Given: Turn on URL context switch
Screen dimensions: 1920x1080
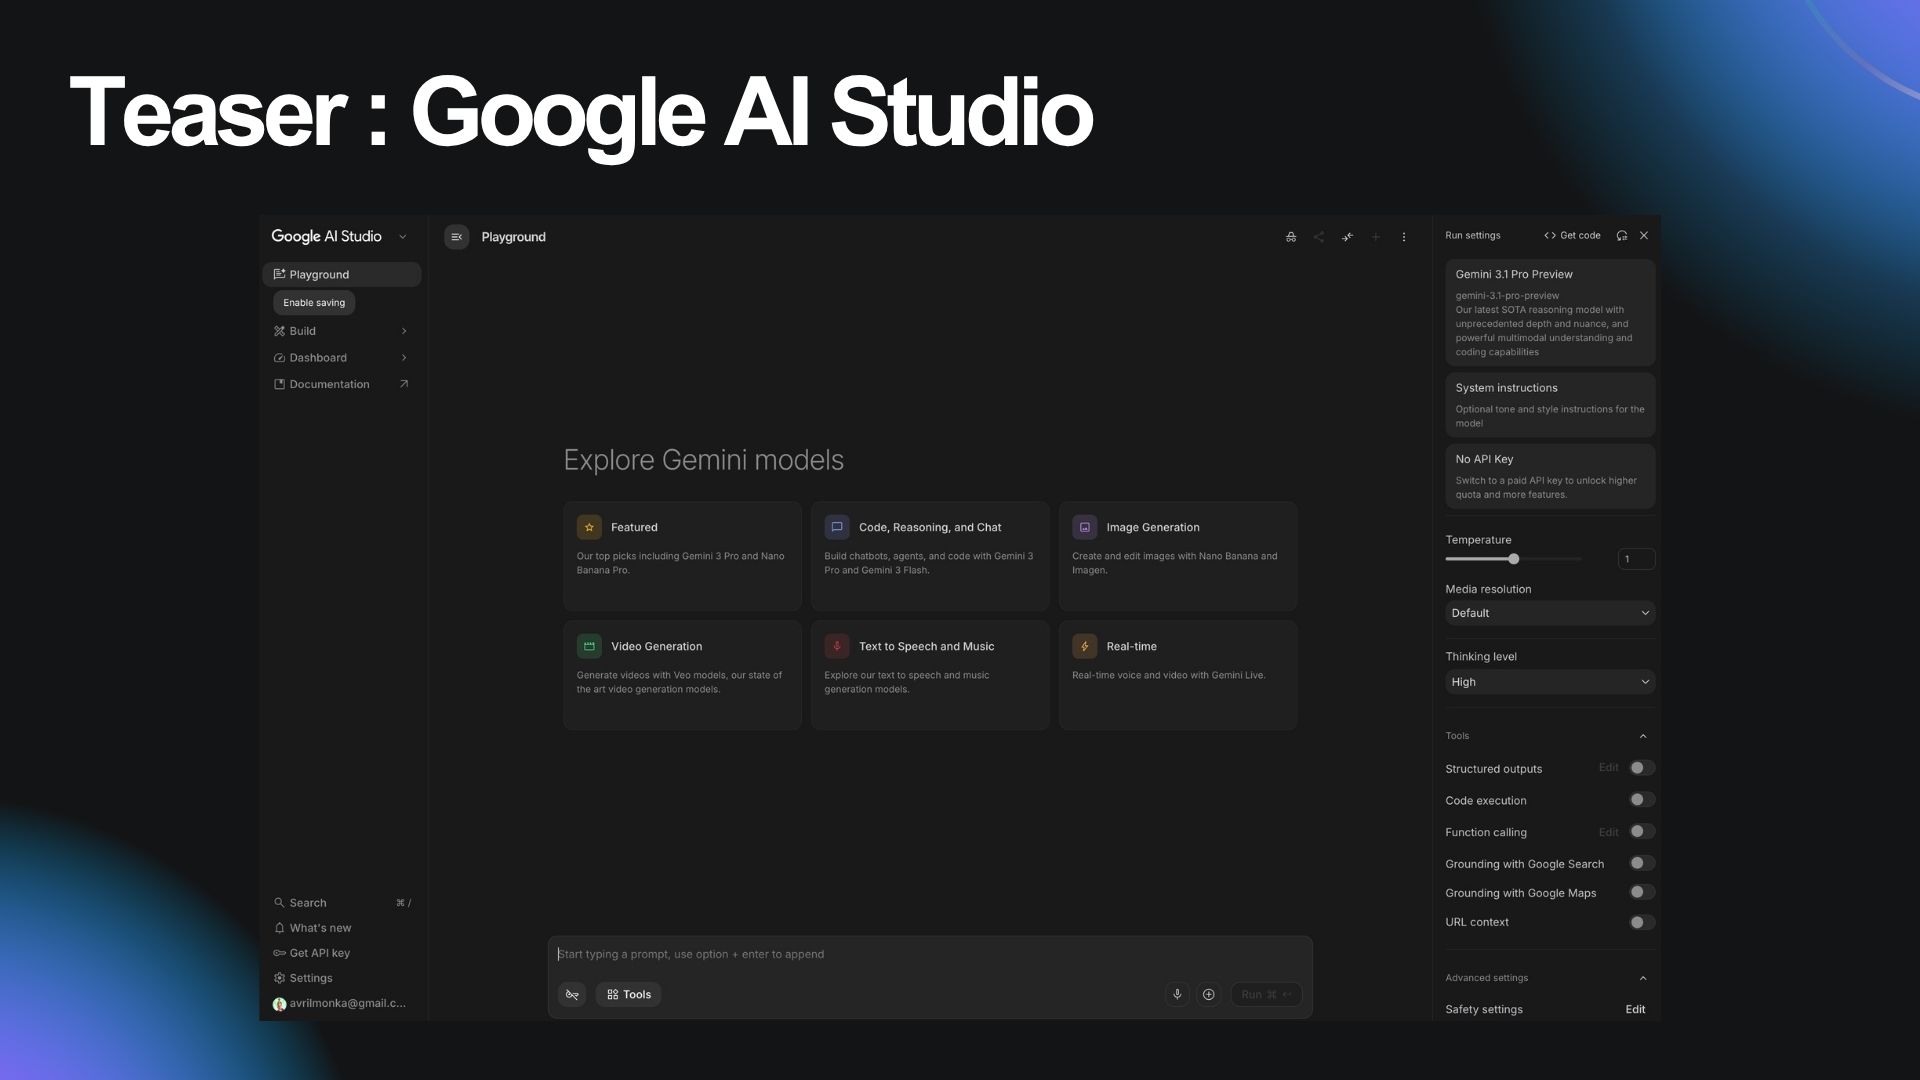Looking at the screenshot, I should coord(1641,922).
